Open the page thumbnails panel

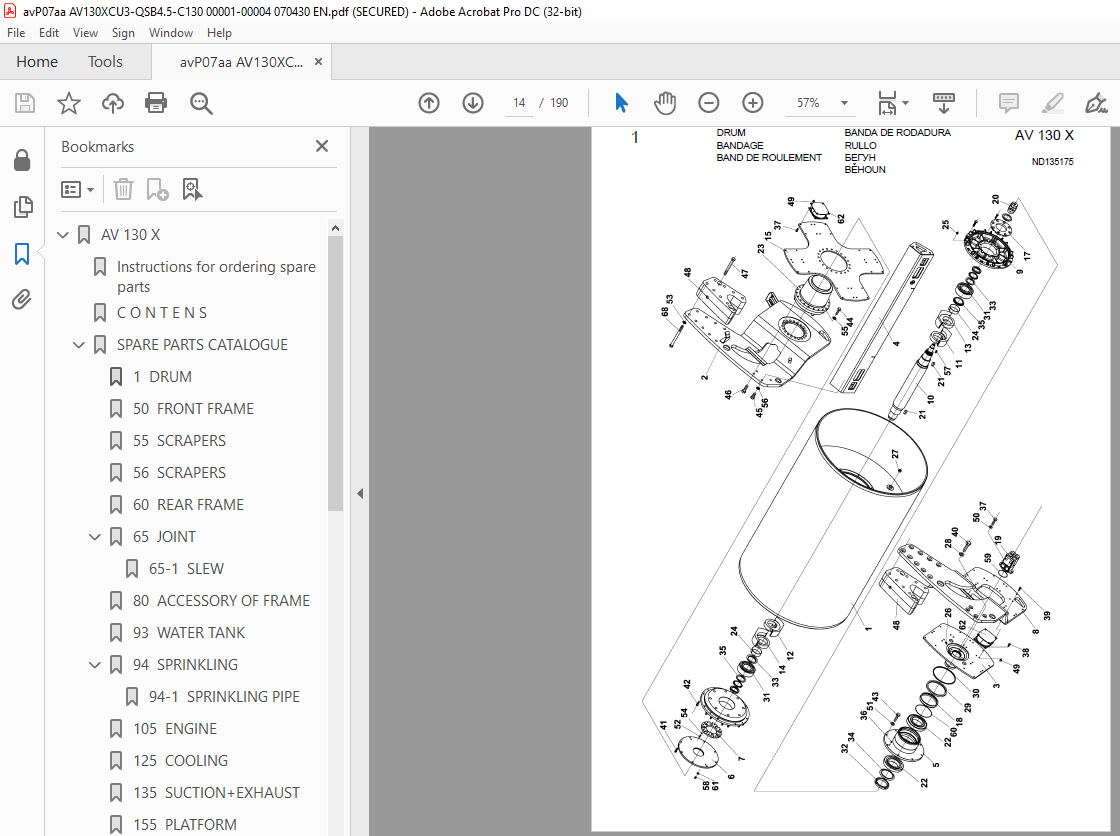[22, 206]
